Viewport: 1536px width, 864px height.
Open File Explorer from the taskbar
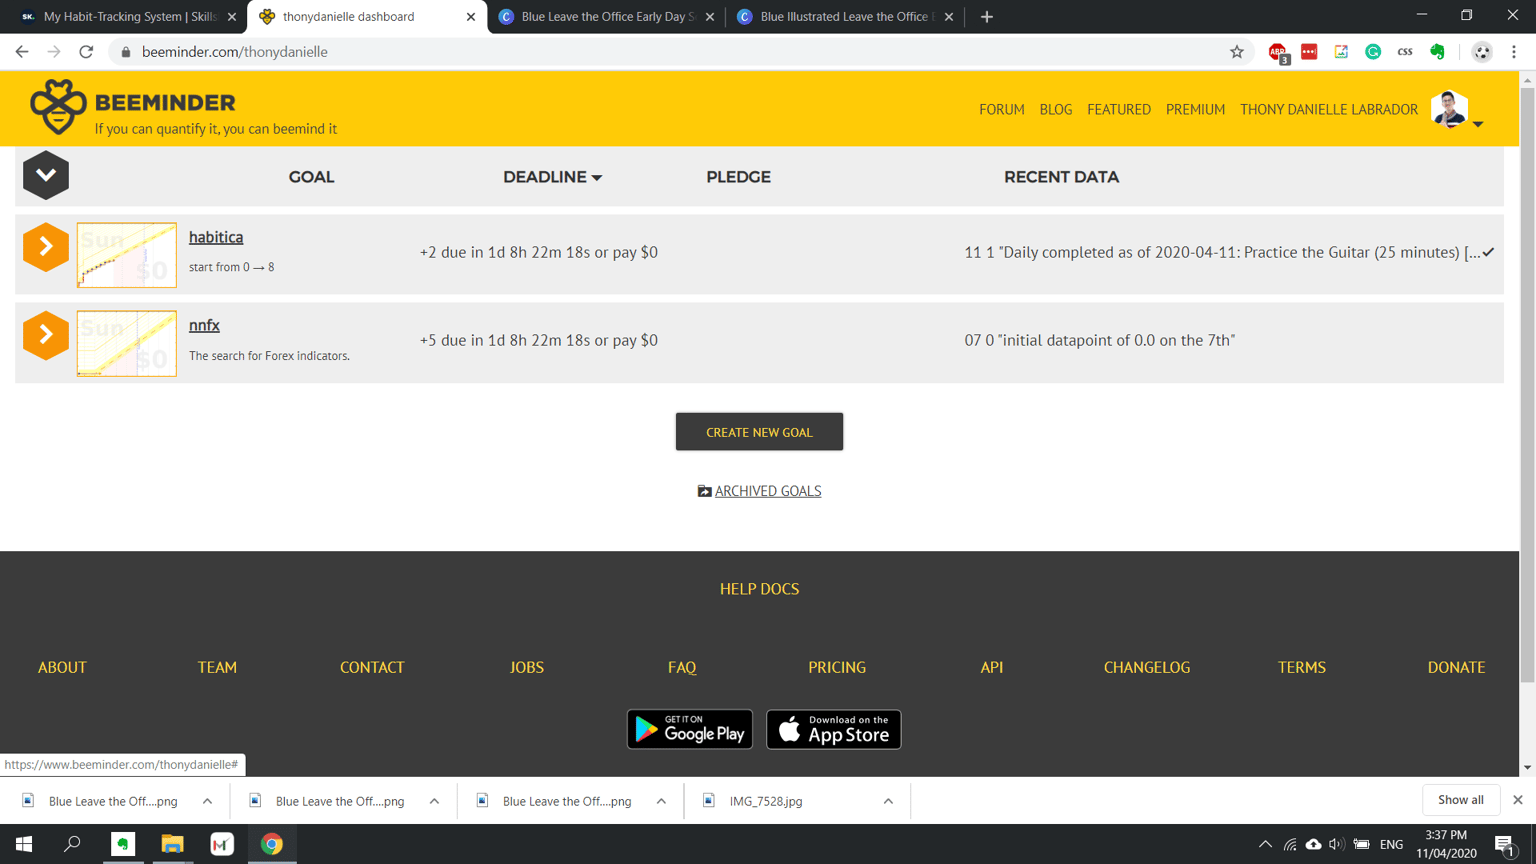point(172,844)
